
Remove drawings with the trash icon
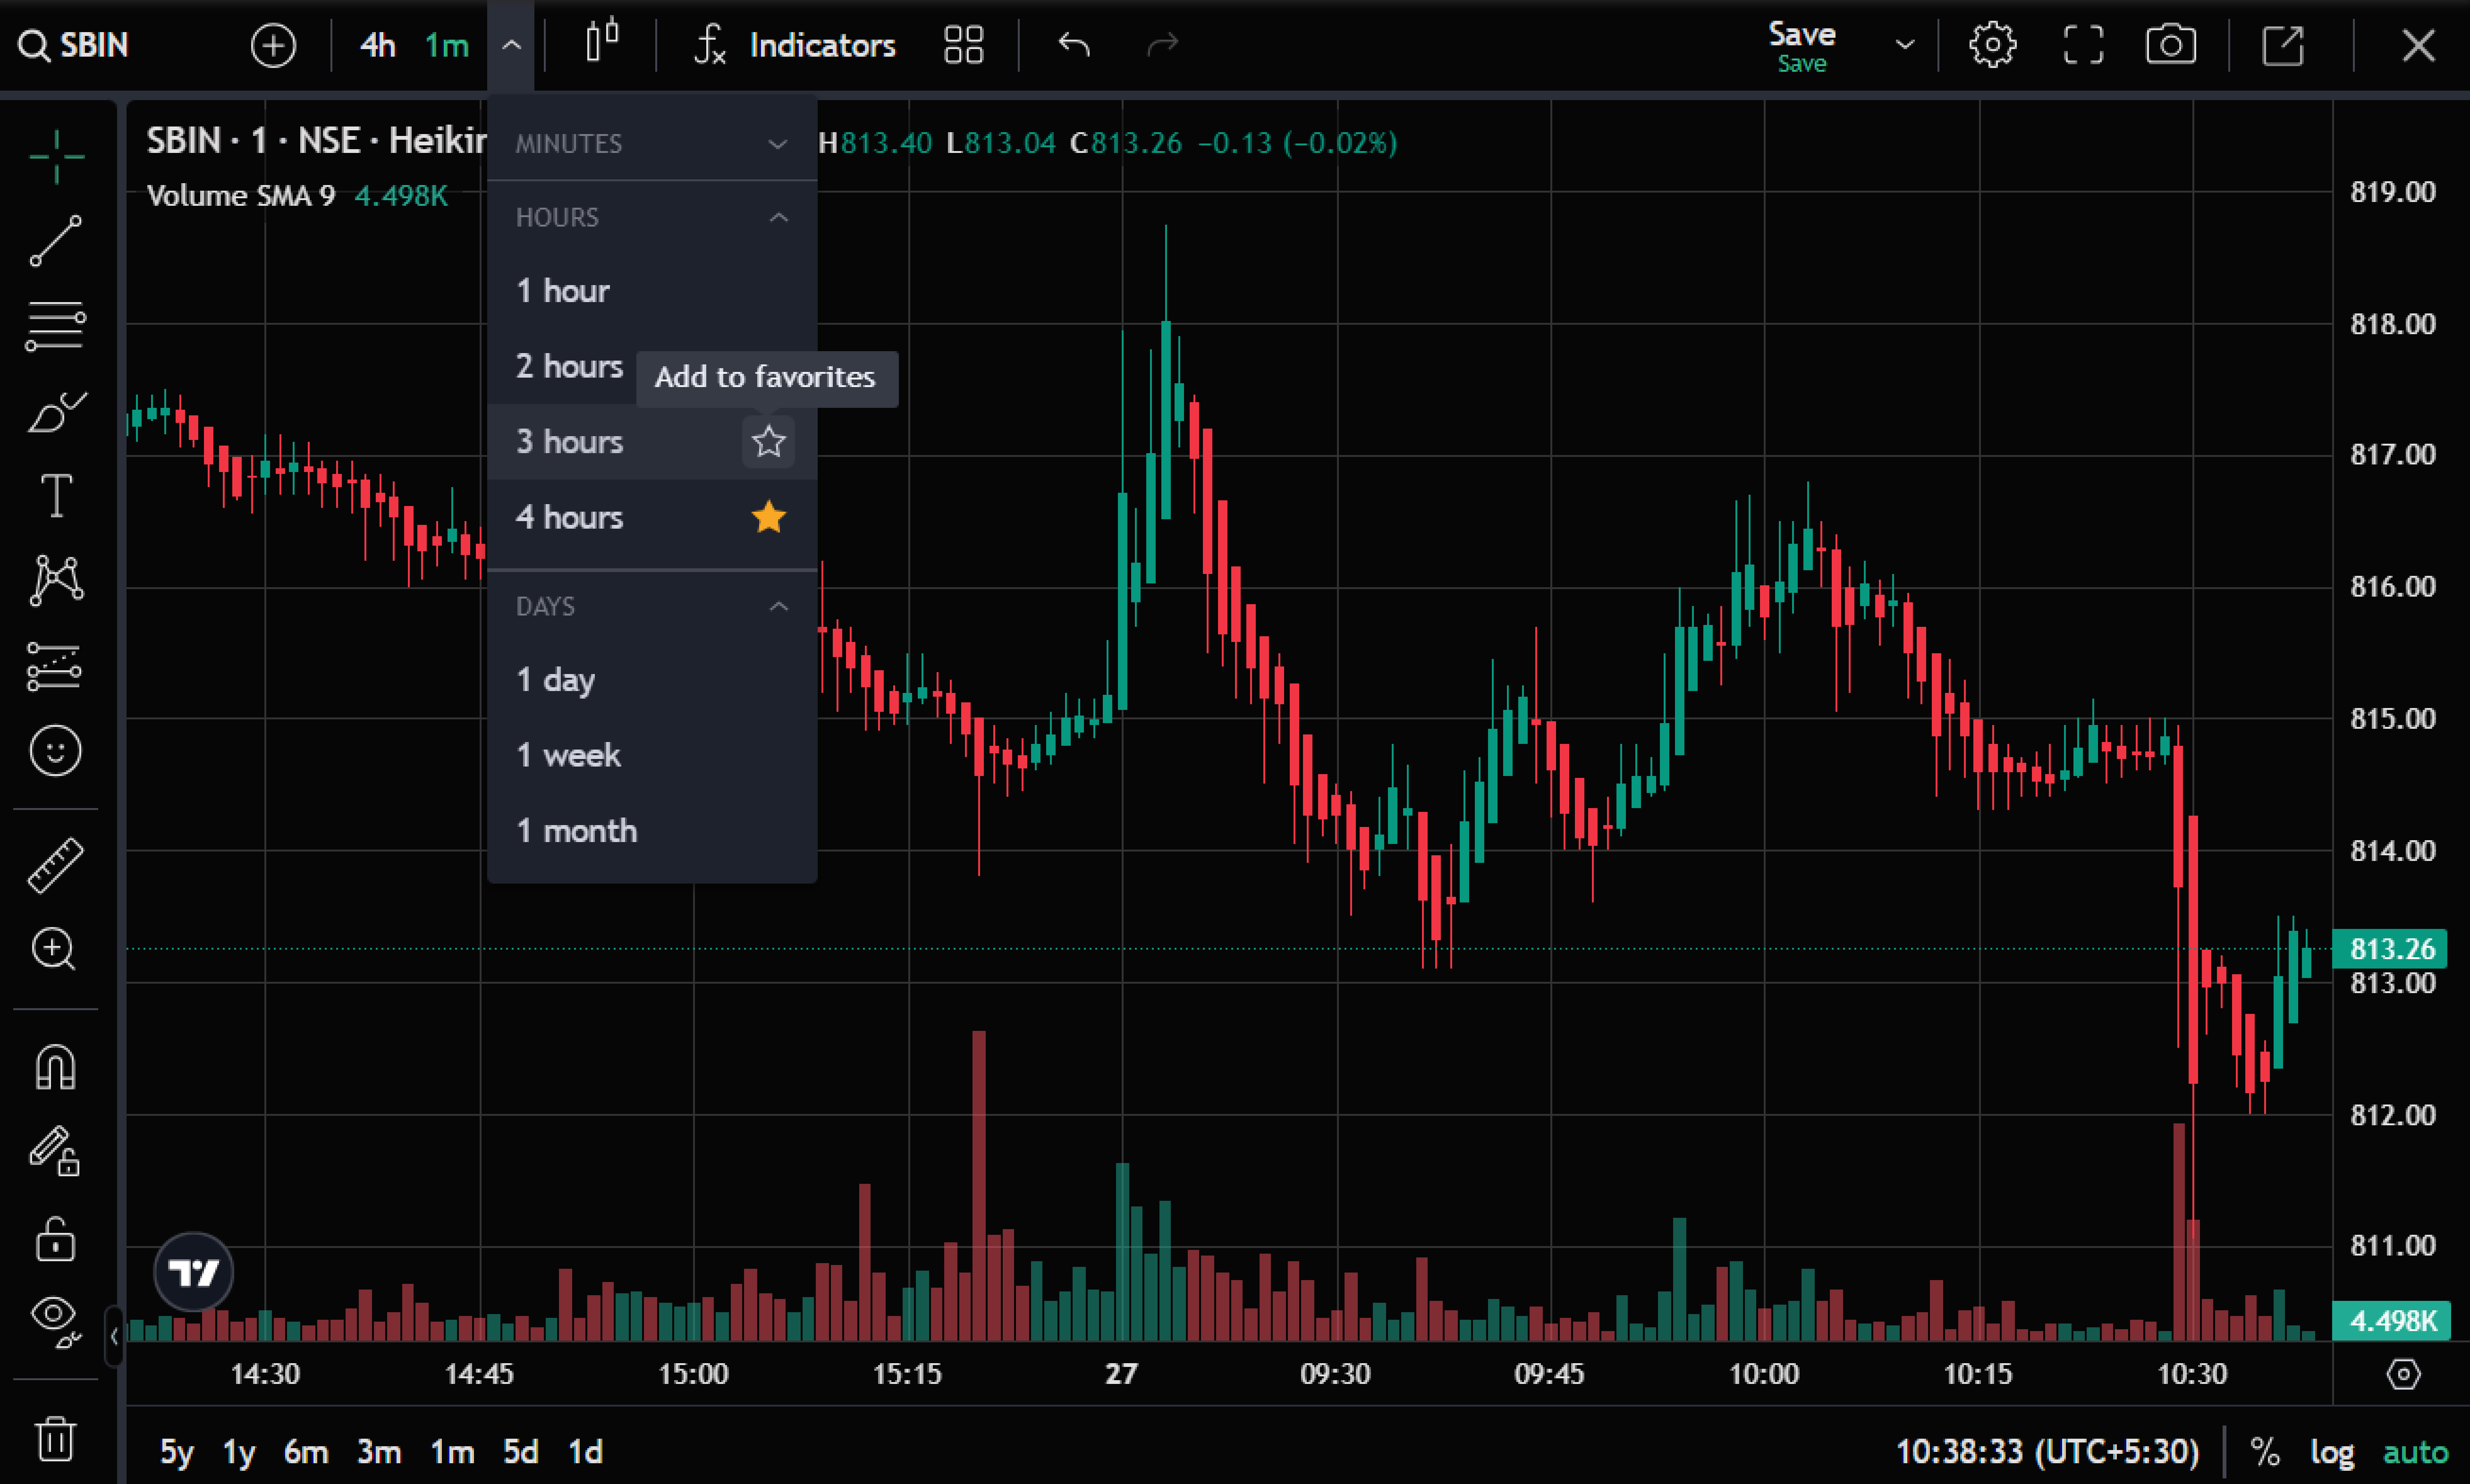56,1438
